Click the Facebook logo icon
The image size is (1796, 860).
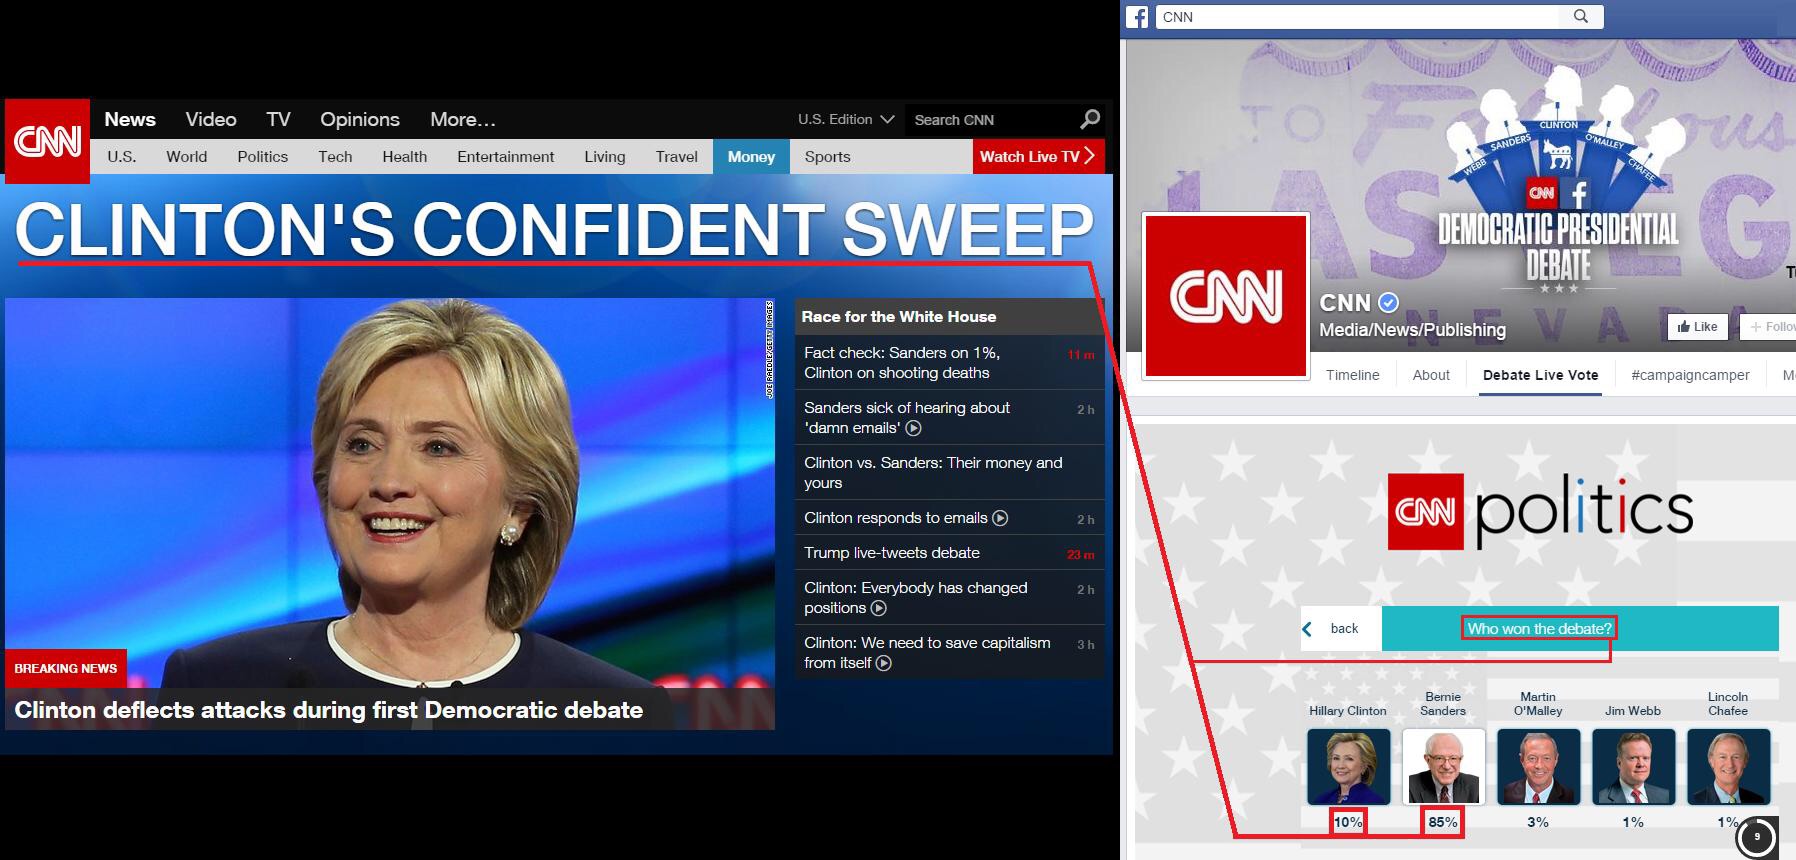click(x=1137, y=17)
